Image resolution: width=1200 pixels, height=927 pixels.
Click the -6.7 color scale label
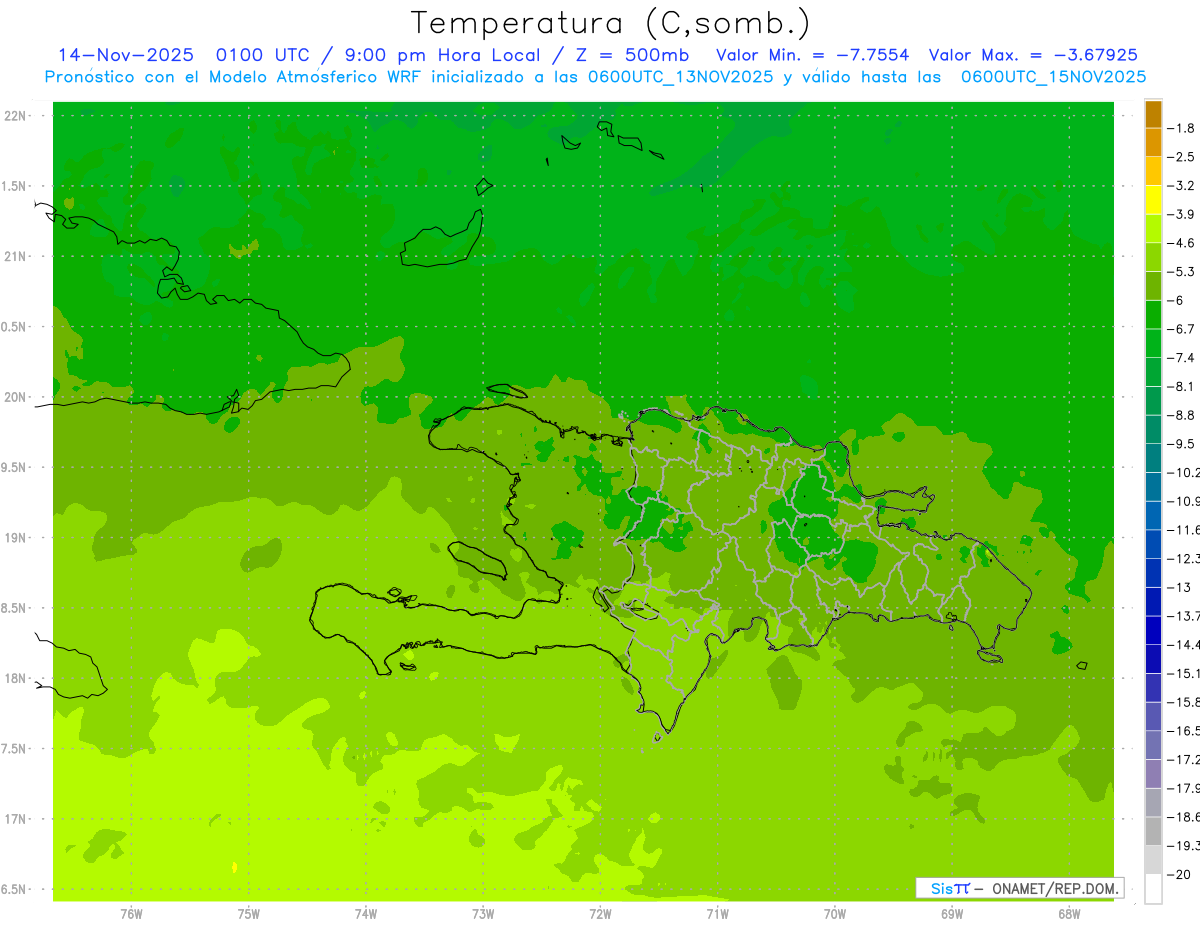[1180, 329]
